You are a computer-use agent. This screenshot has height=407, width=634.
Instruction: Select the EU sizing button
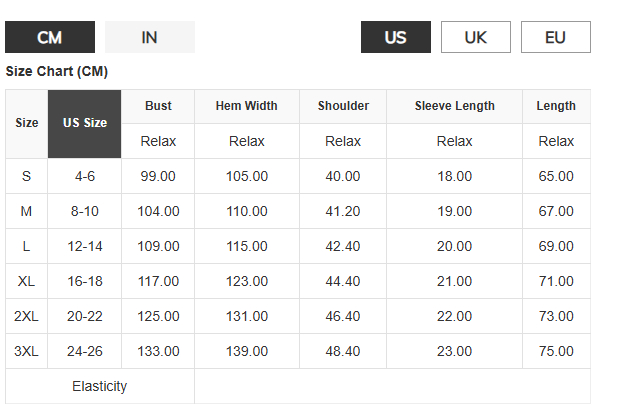point(555,37)
